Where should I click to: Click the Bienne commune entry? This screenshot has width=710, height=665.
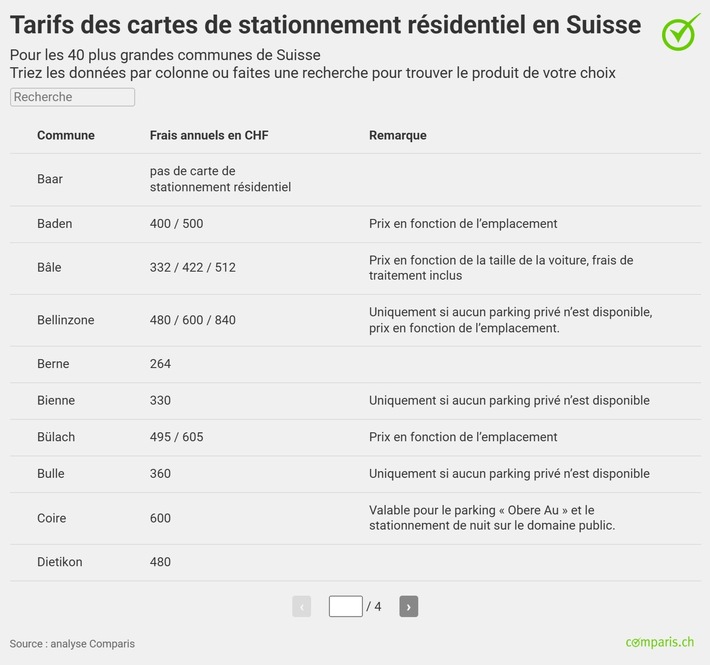(x=56, y=401)
